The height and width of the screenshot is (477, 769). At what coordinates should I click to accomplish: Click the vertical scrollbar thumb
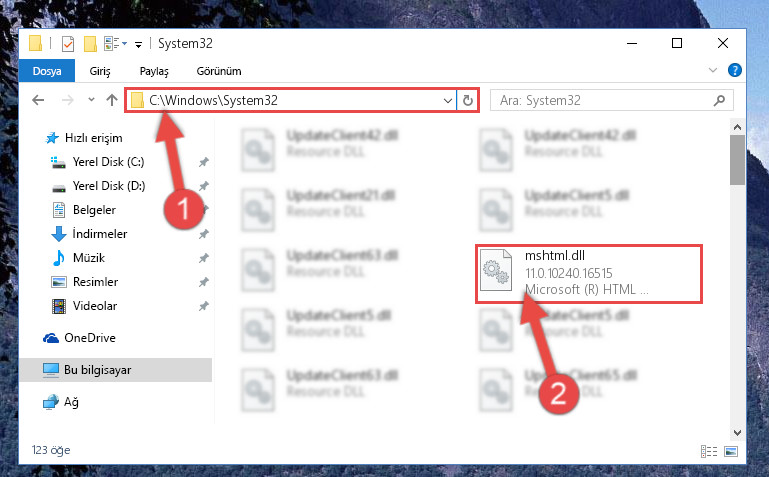(x=737, y=160)
